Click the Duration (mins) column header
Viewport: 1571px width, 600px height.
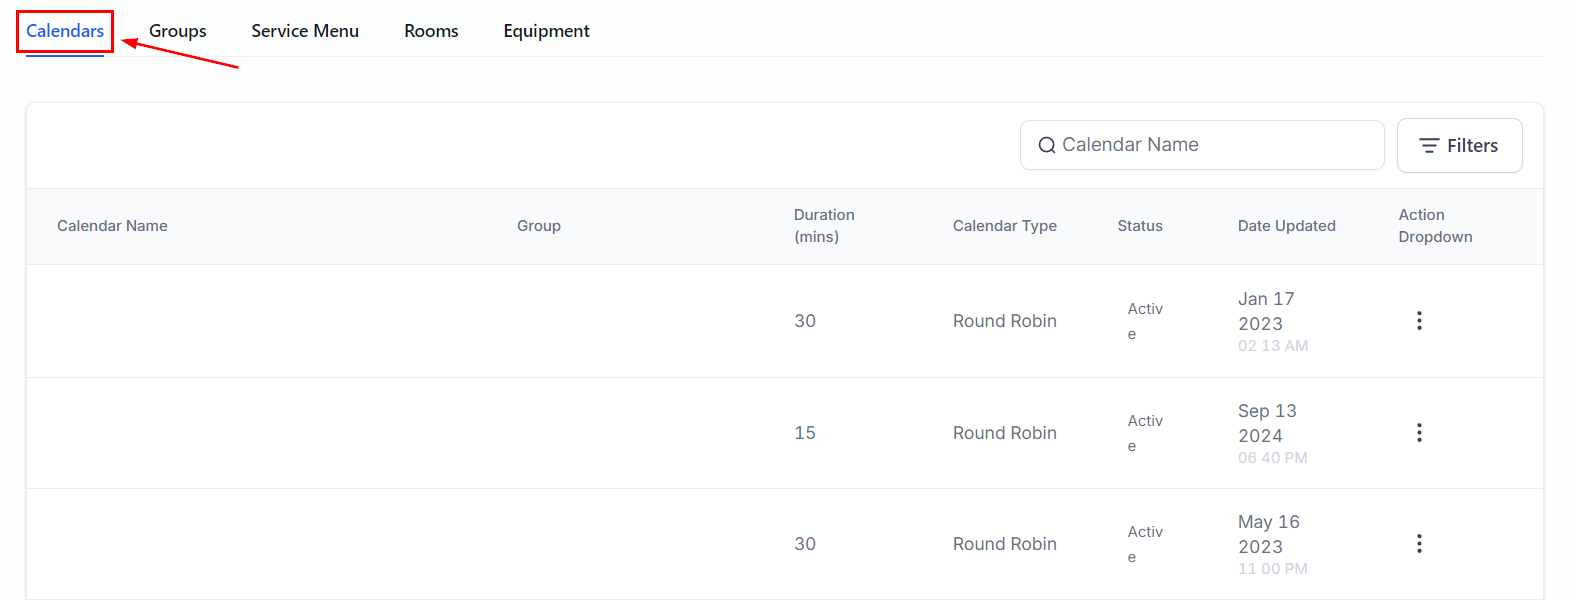[x=823, y=226]
